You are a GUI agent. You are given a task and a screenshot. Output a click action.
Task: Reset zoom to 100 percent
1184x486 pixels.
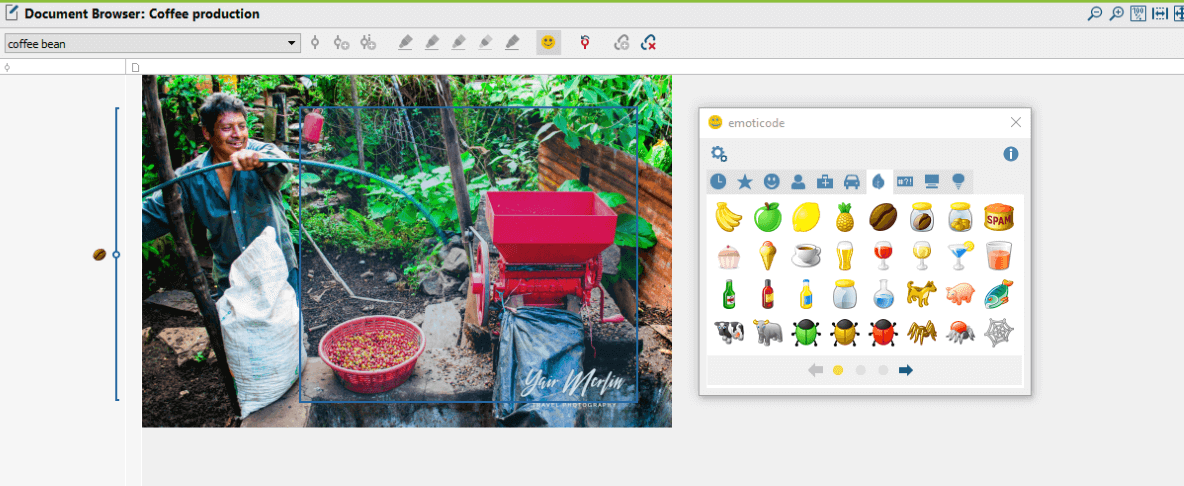pyautogui.click(x=1138, y=14)
